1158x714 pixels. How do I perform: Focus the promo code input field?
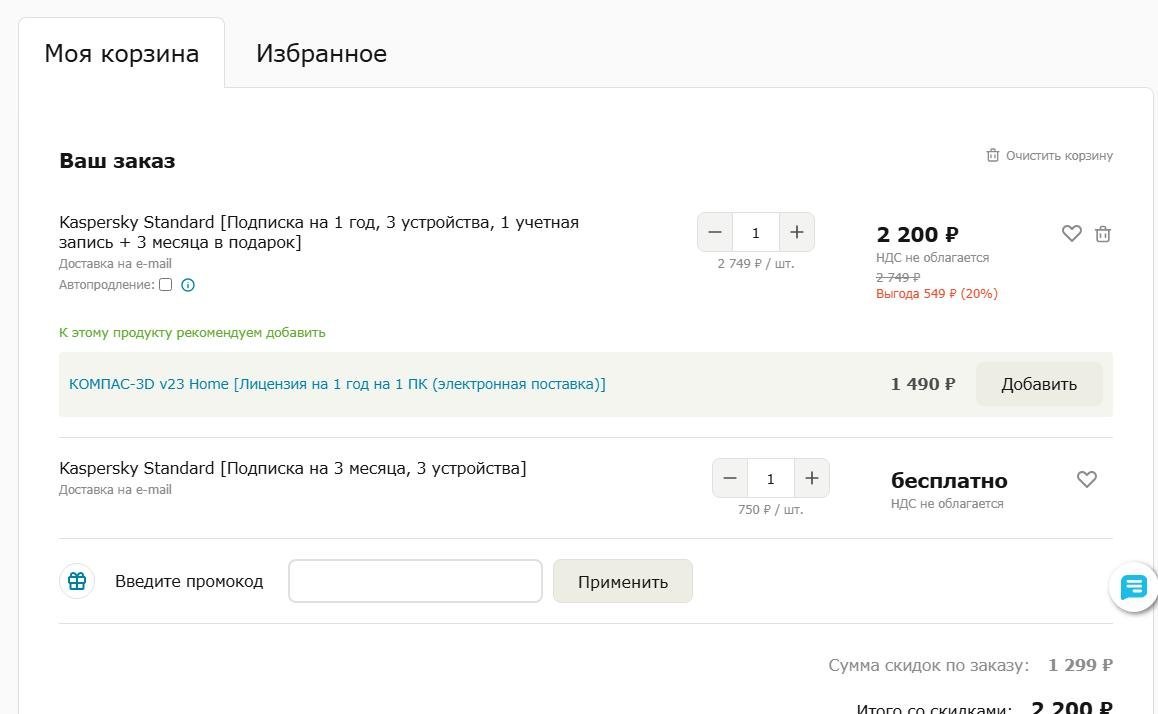click(x=415, y=581)
